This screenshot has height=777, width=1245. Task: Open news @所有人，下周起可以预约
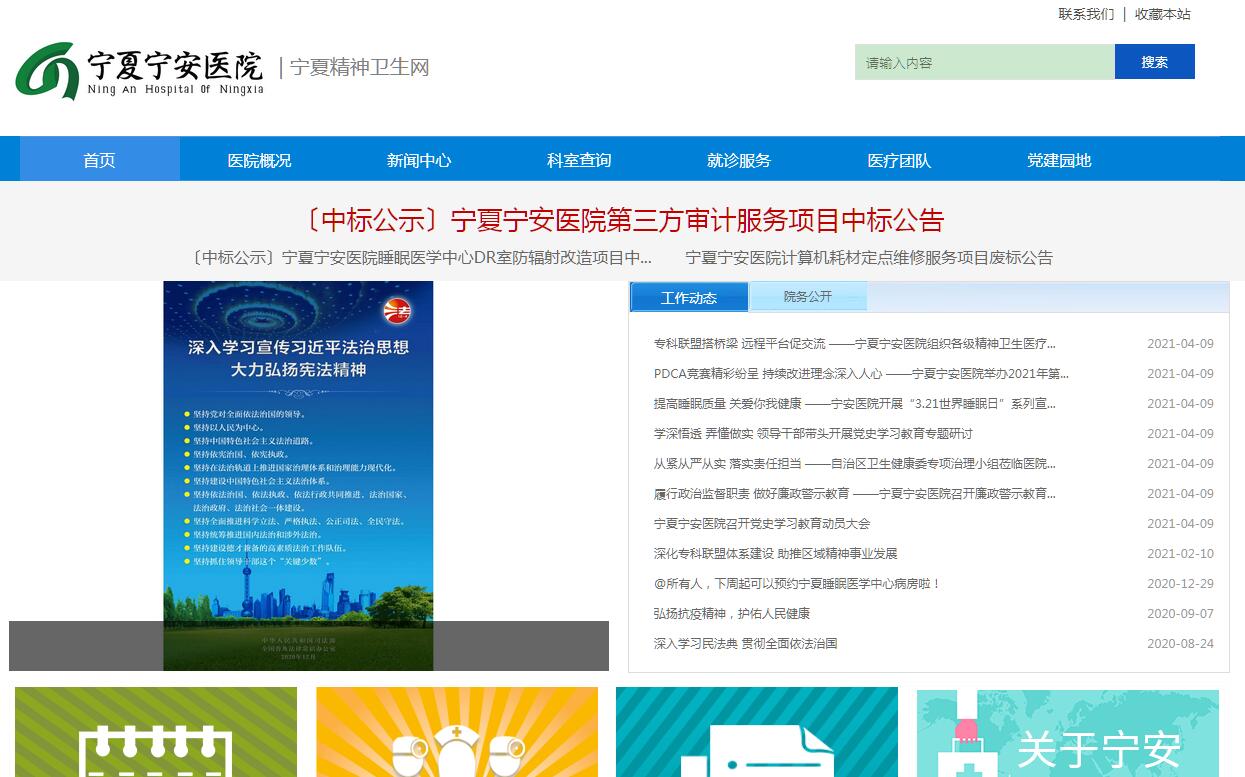click(x=798, y=584)
